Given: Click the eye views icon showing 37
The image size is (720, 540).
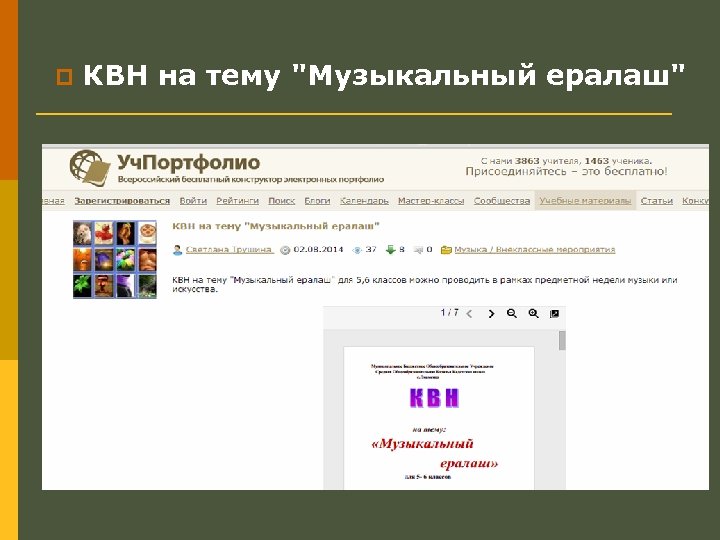Looking at the screenshot, I should click(357, 250).
